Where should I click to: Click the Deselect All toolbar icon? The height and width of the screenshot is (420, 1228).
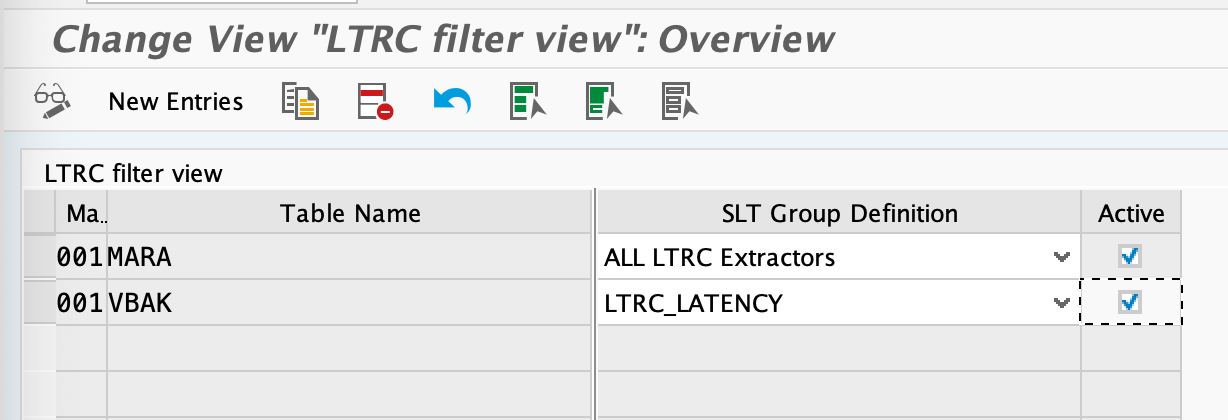tap(679, 101)
